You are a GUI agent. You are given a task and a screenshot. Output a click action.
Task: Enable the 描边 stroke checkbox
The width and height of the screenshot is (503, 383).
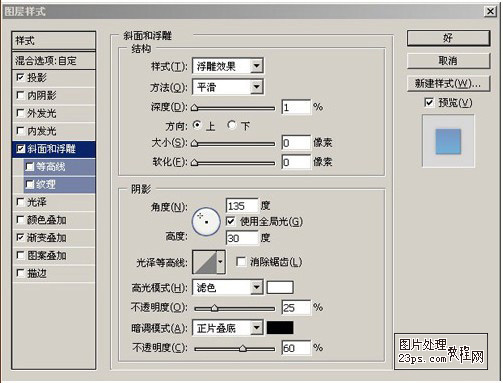pos(20,273)
